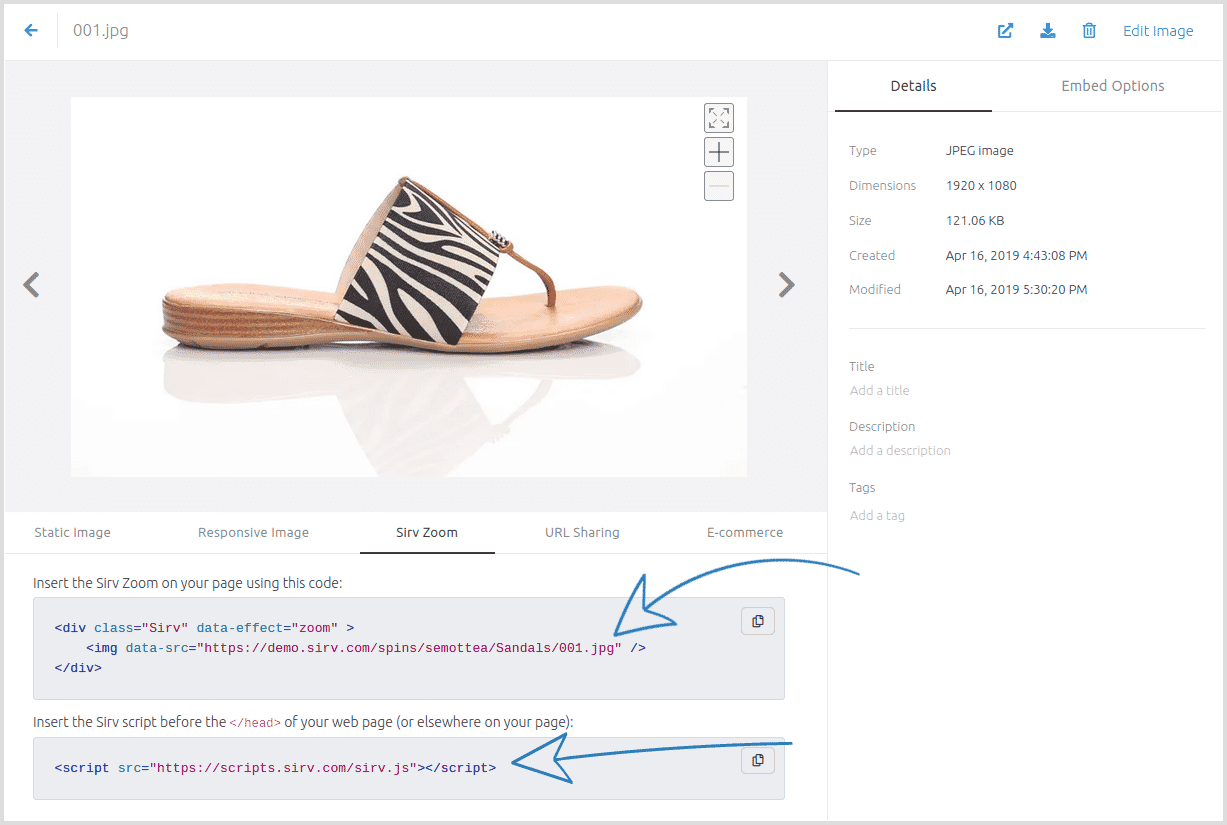Delete the image with trash icon

(x=1089, y=31)
